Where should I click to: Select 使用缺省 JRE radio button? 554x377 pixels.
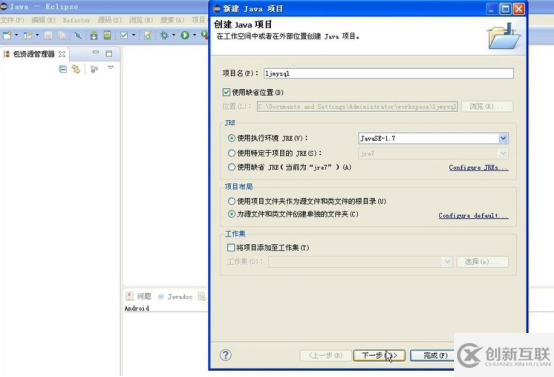point(231,167)
